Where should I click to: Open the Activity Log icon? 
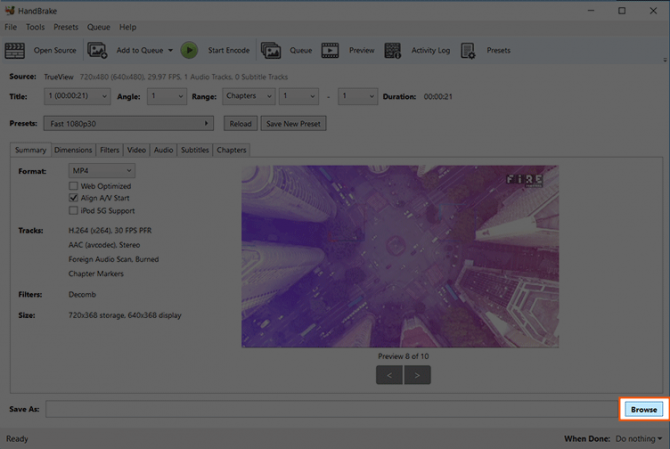[x=392, y=50]
